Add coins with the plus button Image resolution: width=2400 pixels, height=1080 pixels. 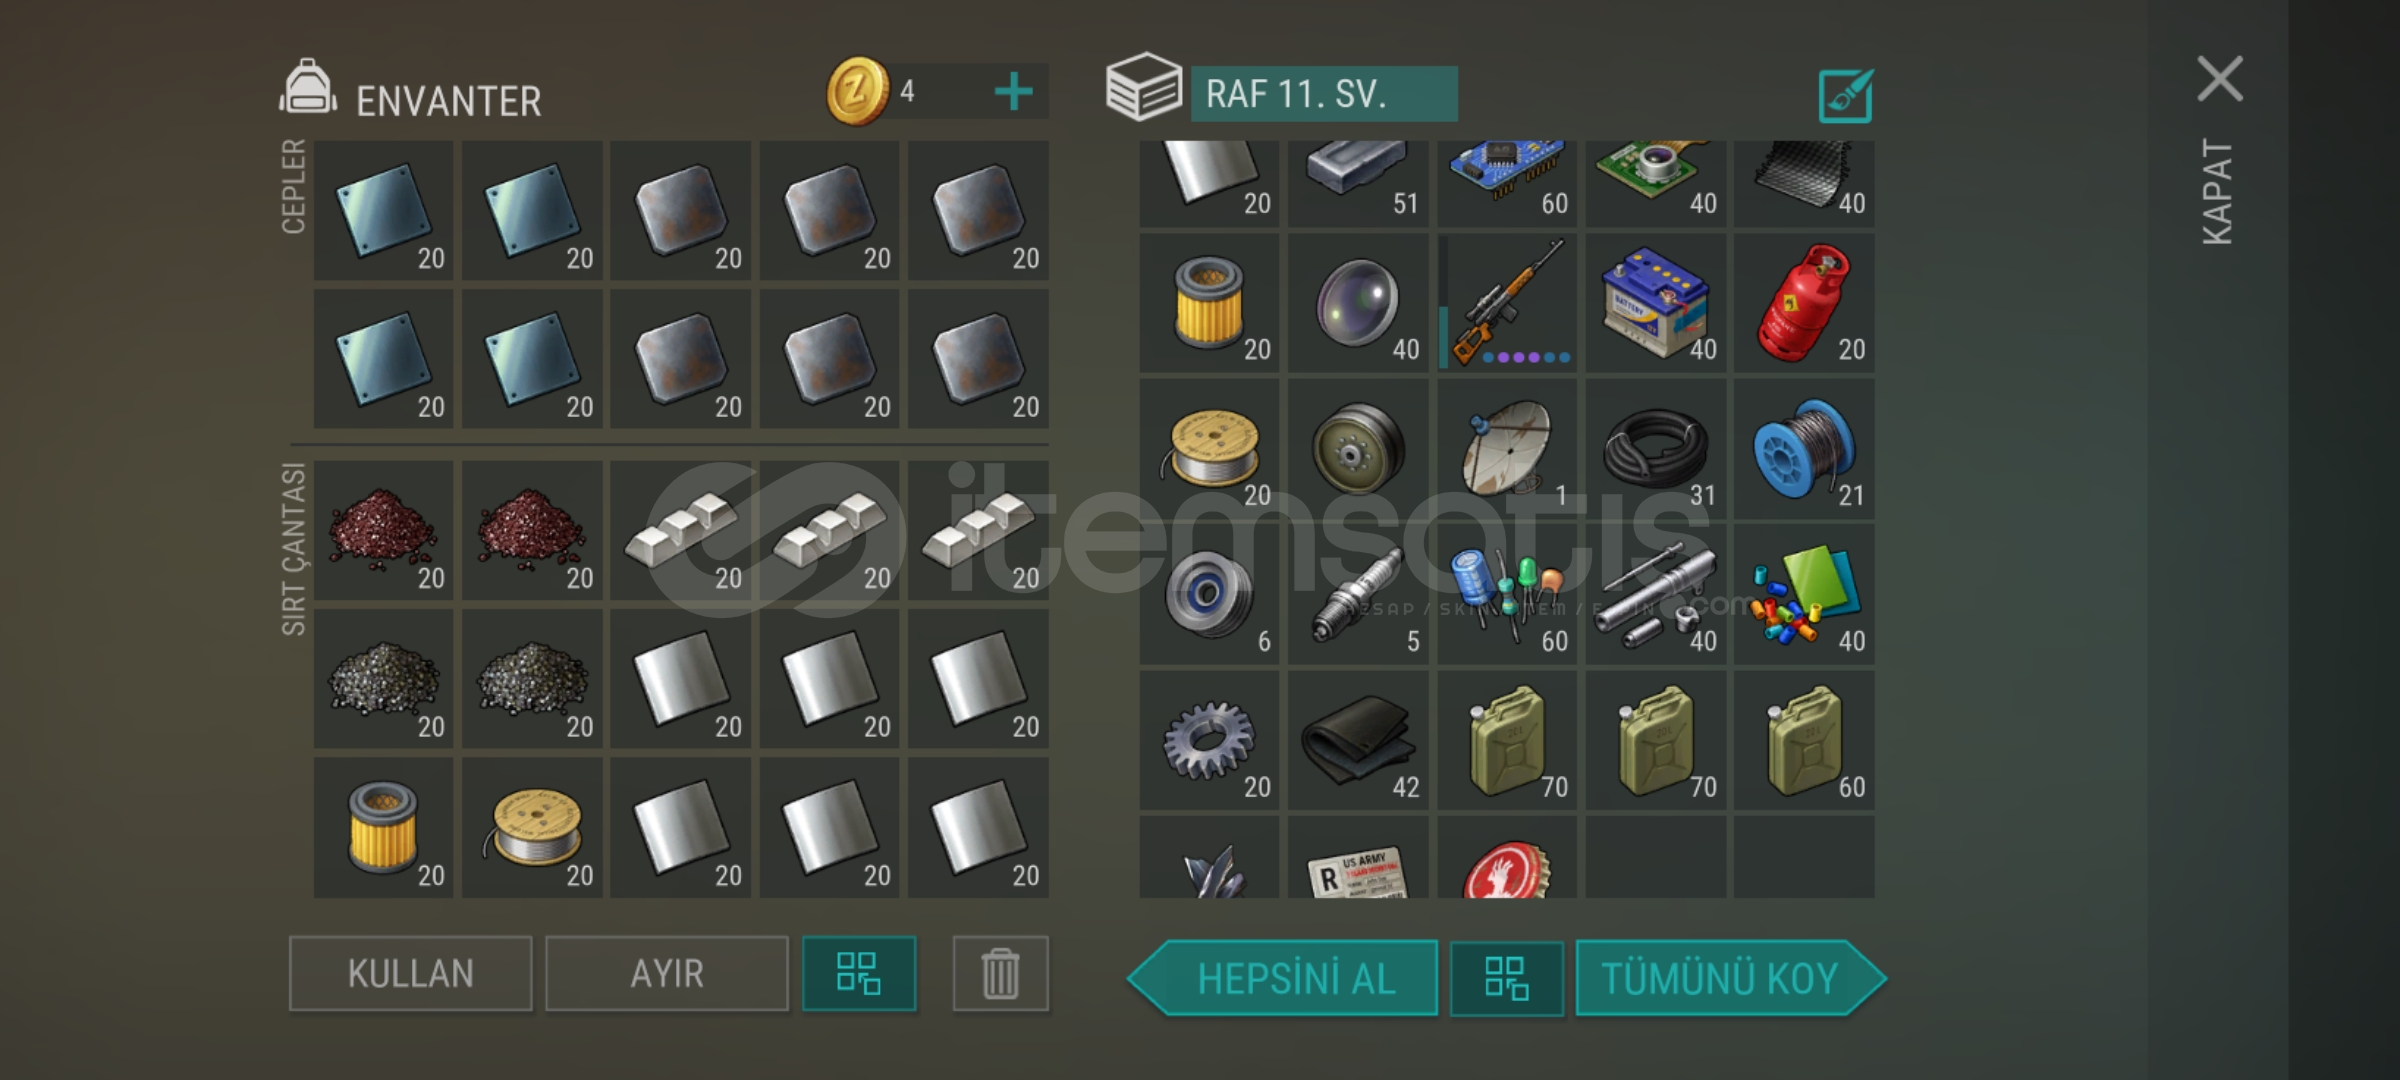(x=1014, y=92)
